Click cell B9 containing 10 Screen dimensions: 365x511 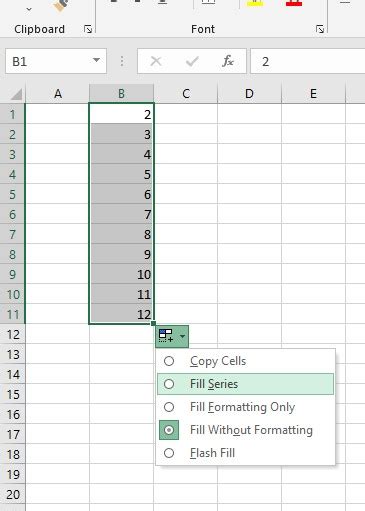pyautogui.click(x=122, y=274)
